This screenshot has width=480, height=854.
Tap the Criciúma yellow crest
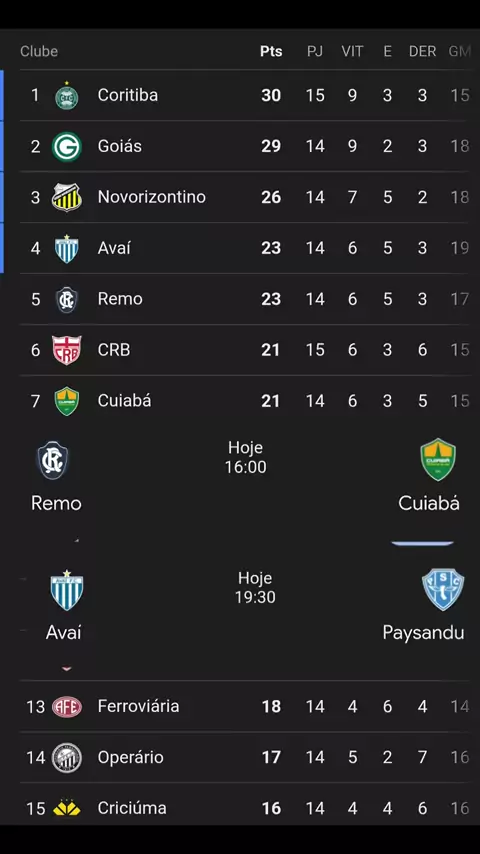pyautogui.click(x=66, y=808)
